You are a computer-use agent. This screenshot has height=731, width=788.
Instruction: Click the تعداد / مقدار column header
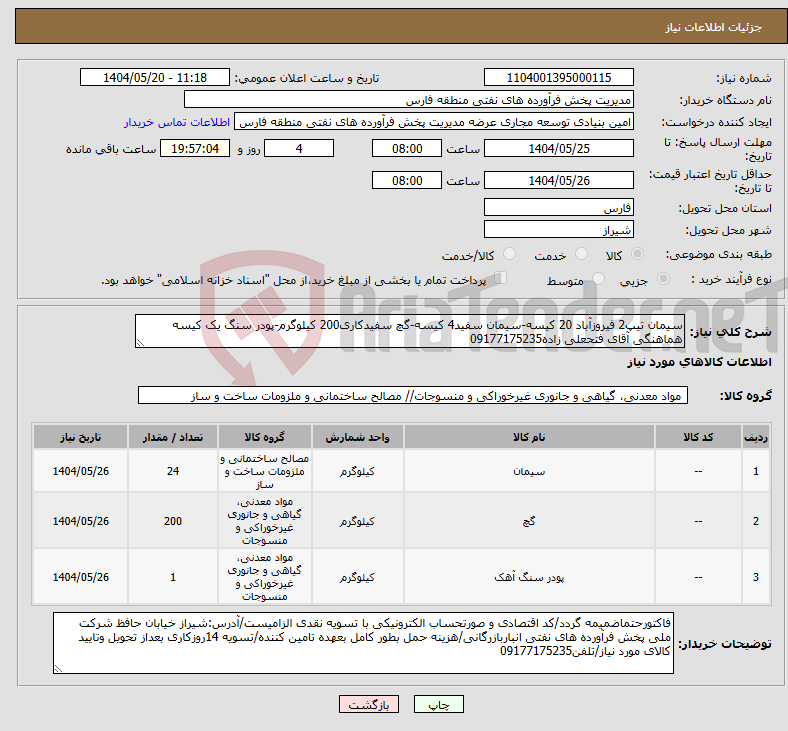[x=173, y=437]
